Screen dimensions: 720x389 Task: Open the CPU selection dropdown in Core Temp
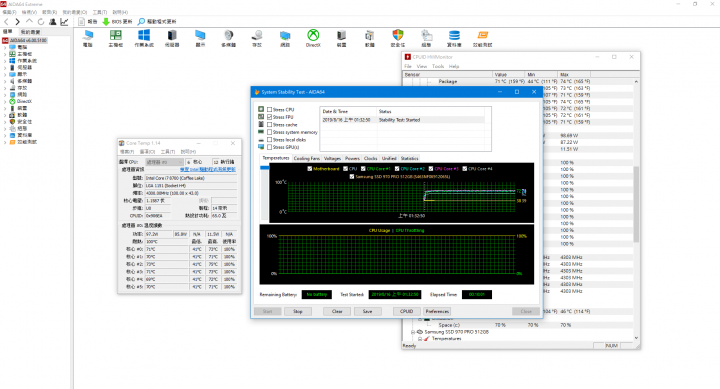164,162
